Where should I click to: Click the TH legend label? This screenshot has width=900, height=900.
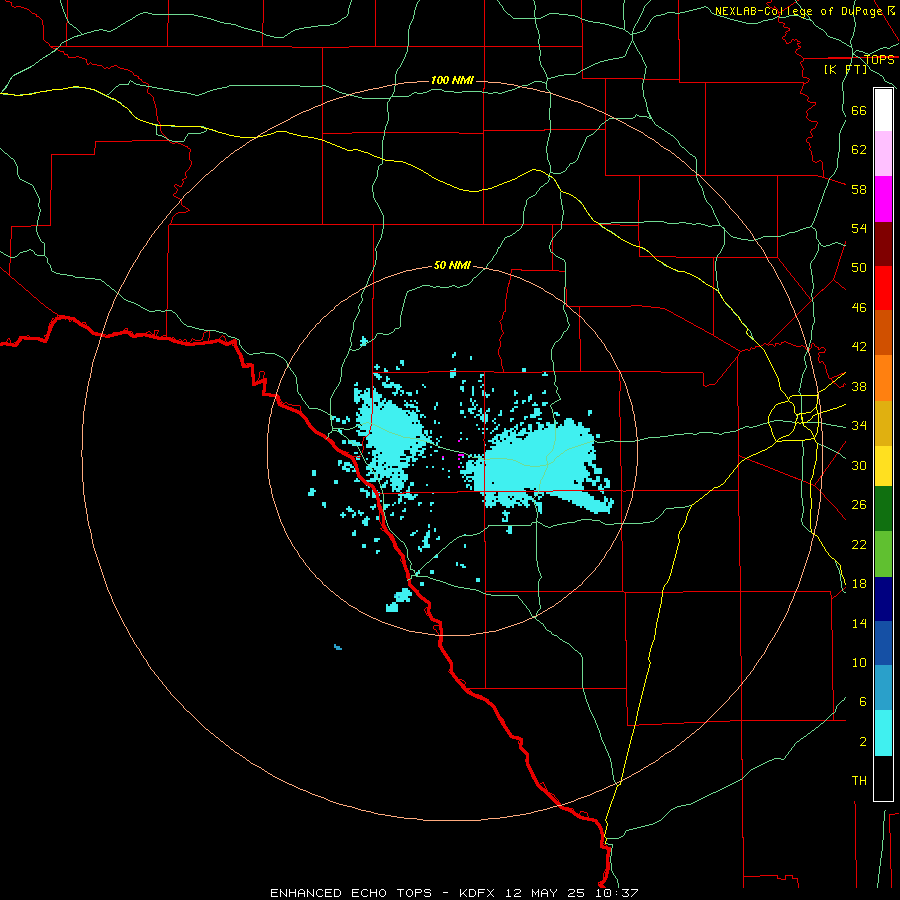coord(859,781)
